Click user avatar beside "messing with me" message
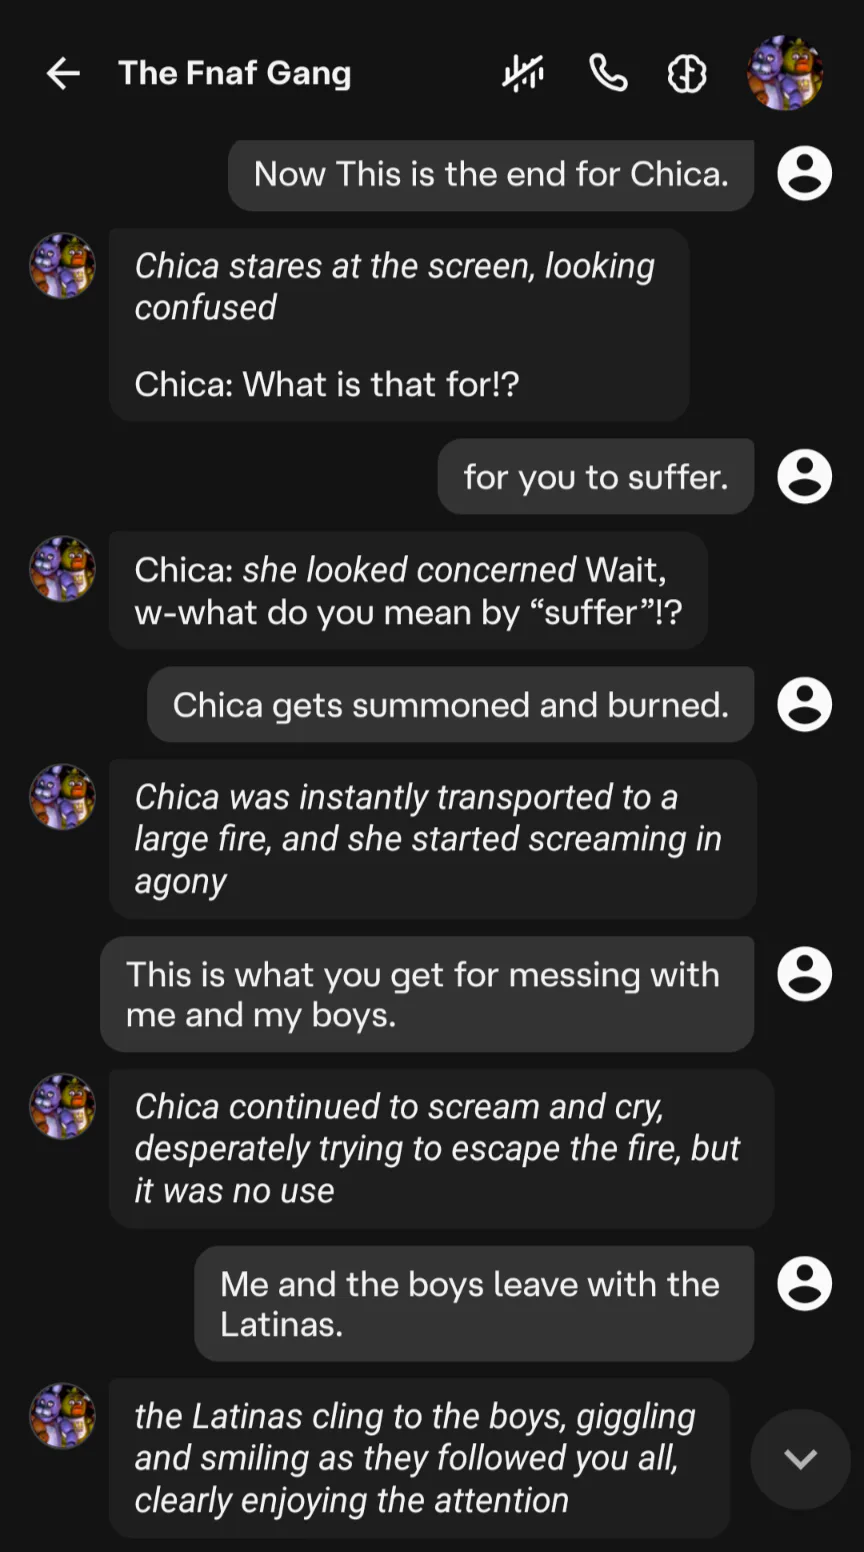This screenshot has width=864, height=1552. point(805,974)
